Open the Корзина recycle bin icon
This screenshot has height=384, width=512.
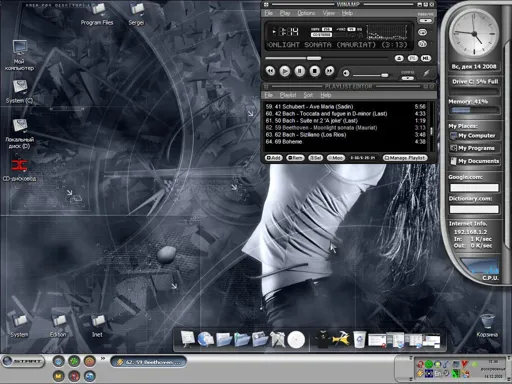click(x=487, y=326)
